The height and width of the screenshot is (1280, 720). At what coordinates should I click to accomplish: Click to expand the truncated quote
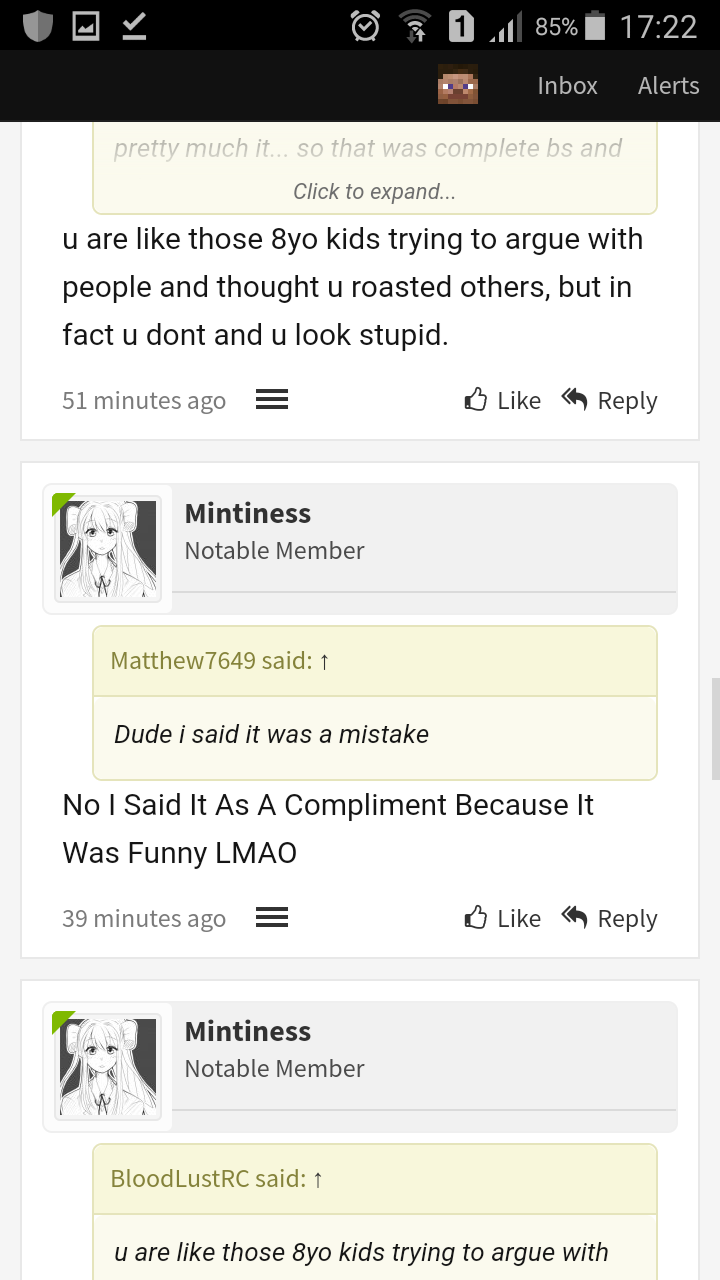374,191
